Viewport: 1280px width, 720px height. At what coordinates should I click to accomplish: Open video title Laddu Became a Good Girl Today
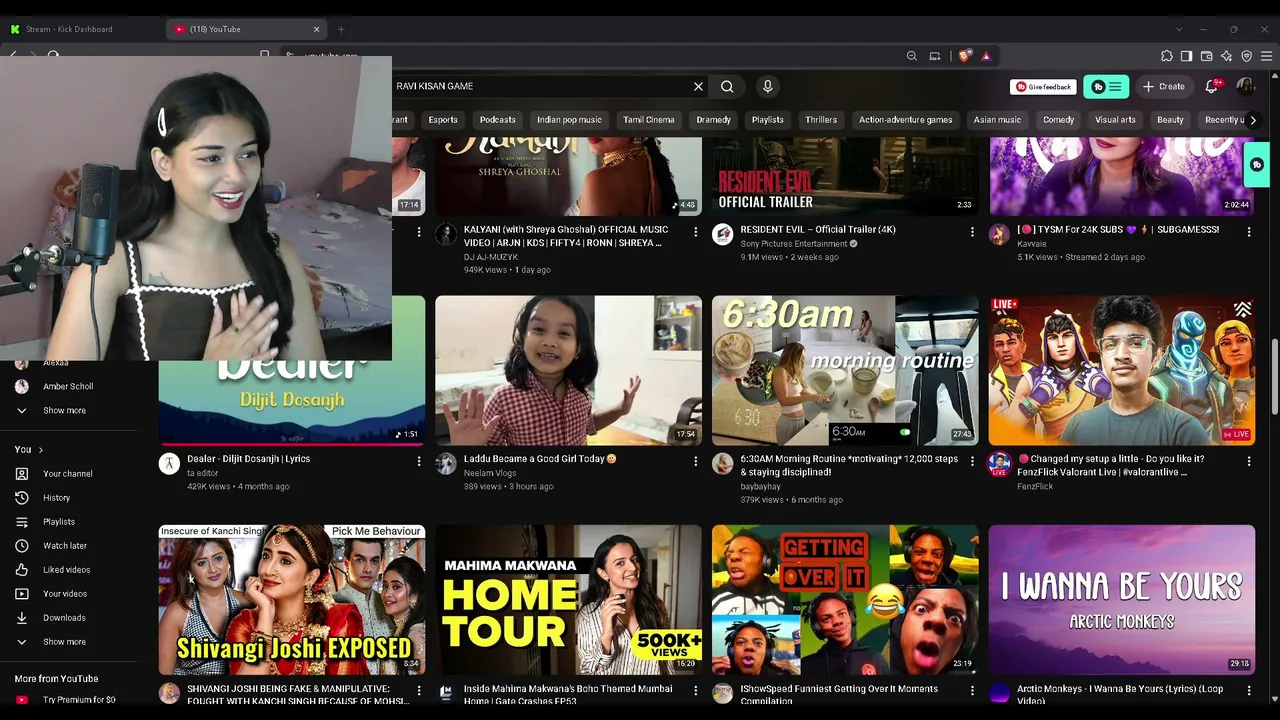pos(540,459)
